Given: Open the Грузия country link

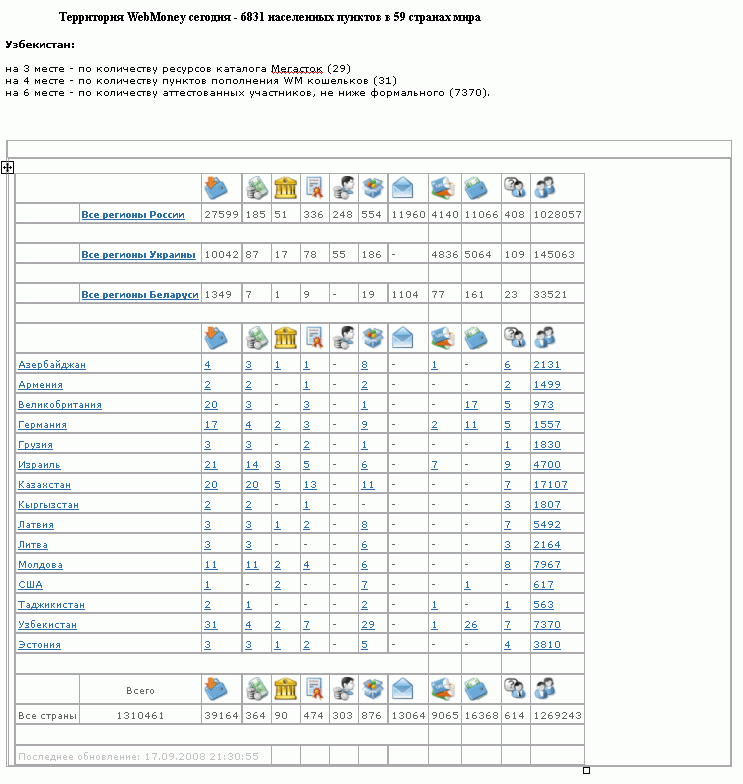Looking at the screenshot, I should point(36,444).
